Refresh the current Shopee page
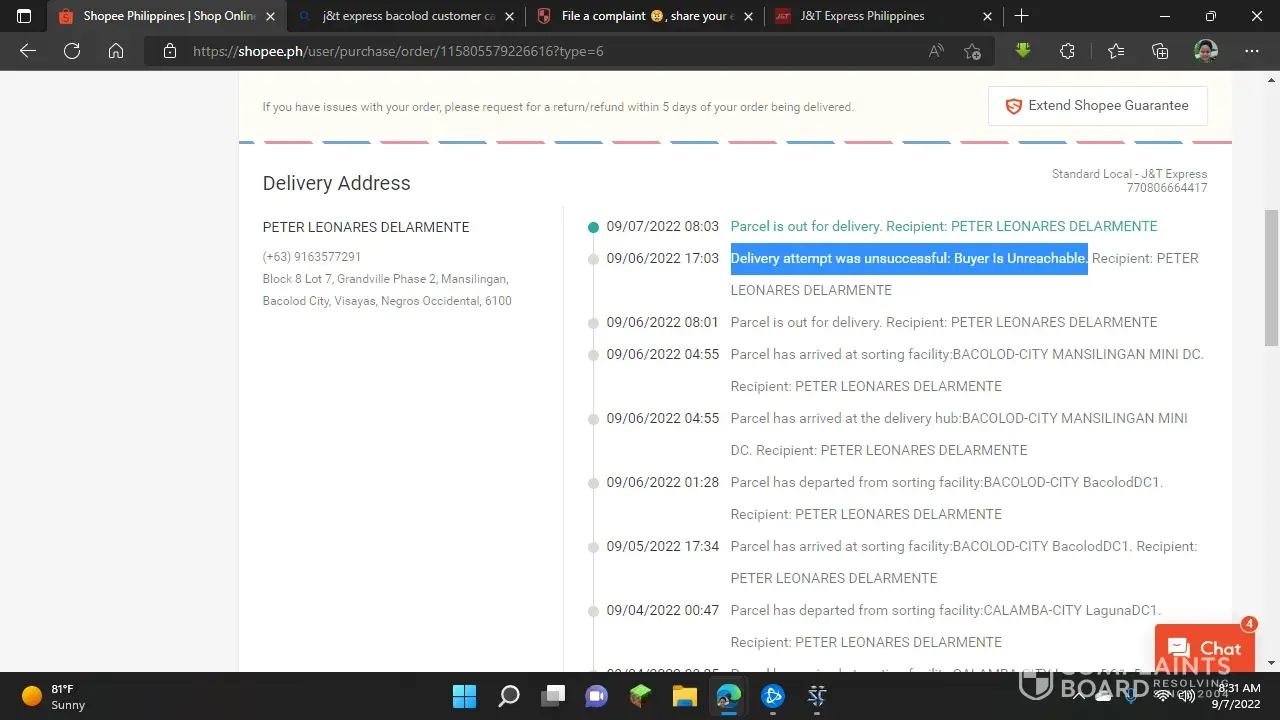 72,51
